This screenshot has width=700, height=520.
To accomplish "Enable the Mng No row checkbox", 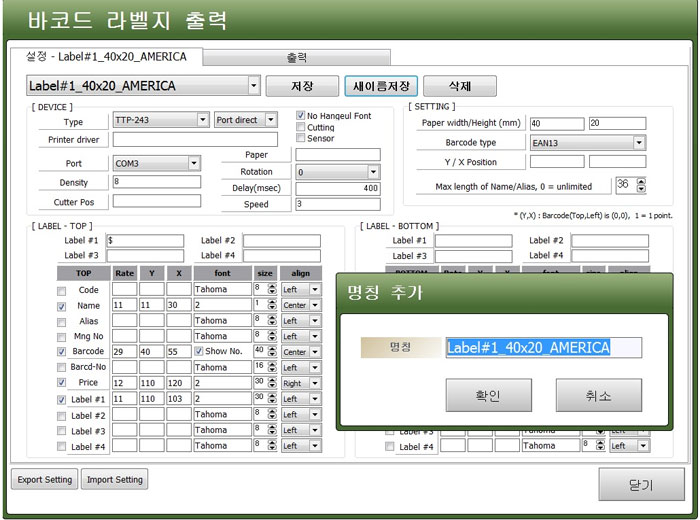I will tap(62, 337).
